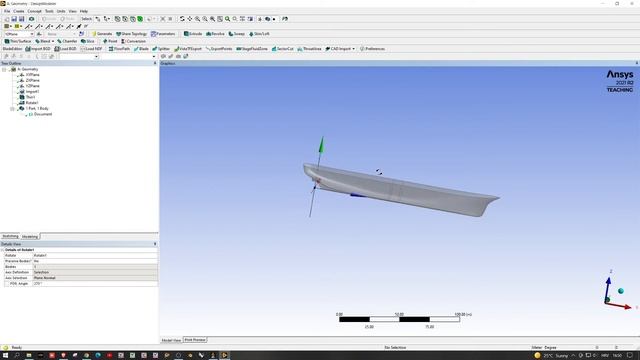The image size is (640, 360).
Task: Select the Sweep feature
Action: 237,34
